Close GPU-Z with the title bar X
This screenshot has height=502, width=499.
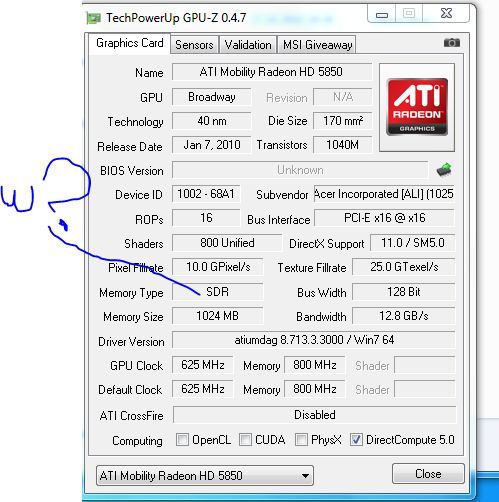point(446,14)
